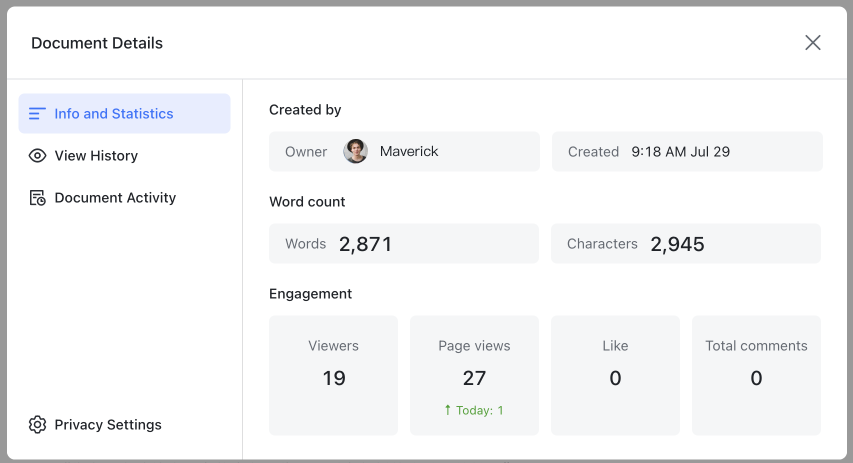Click the Total comments card
The image size is (853, 463).
(756, 376)
